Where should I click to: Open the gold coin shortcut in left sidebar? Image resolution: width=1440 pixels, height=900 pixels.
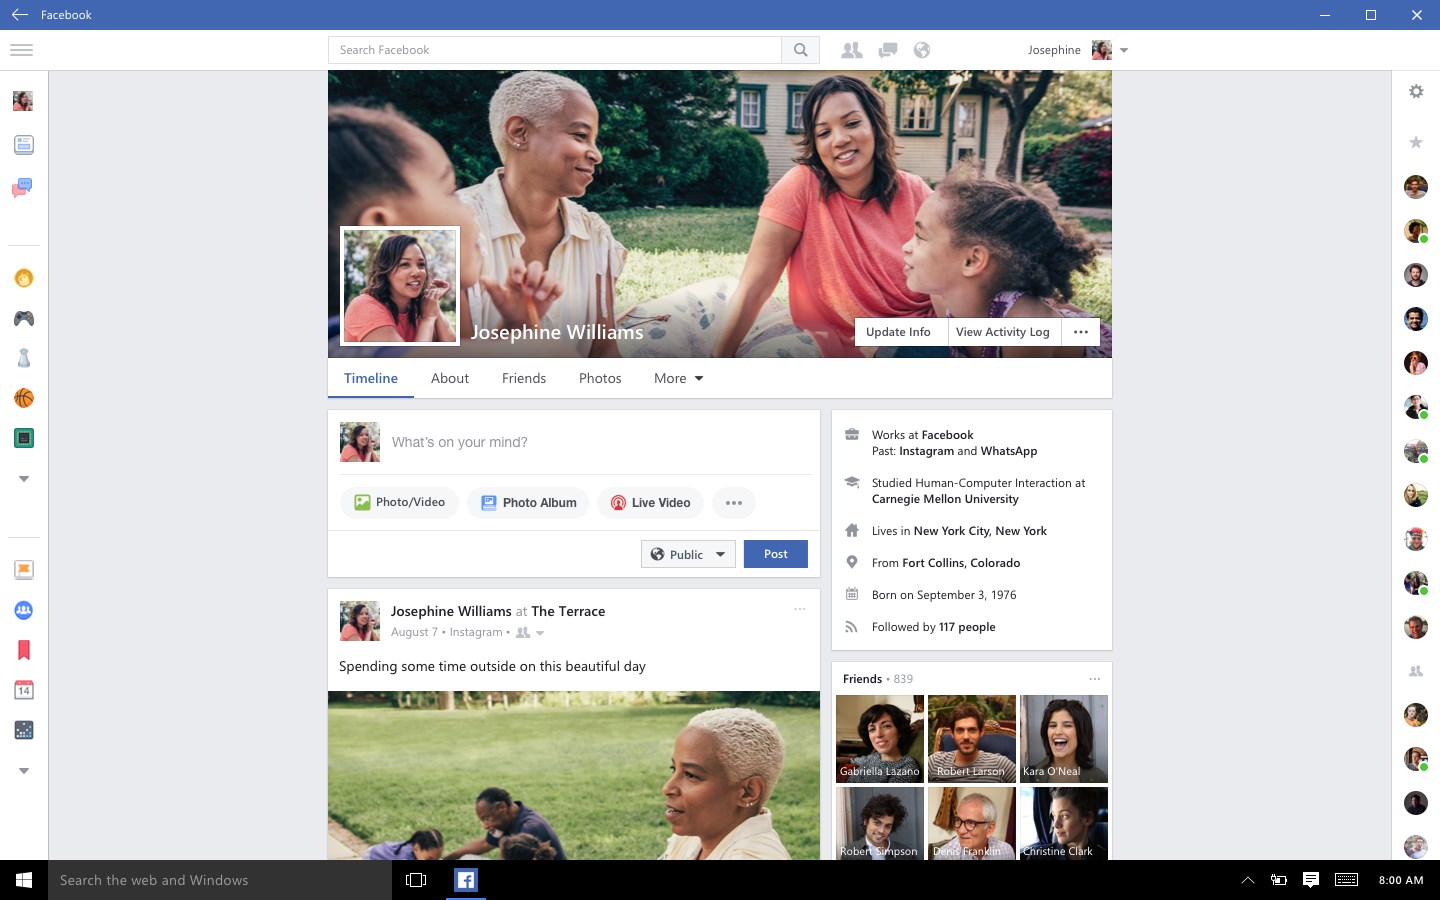click(24, 278)
